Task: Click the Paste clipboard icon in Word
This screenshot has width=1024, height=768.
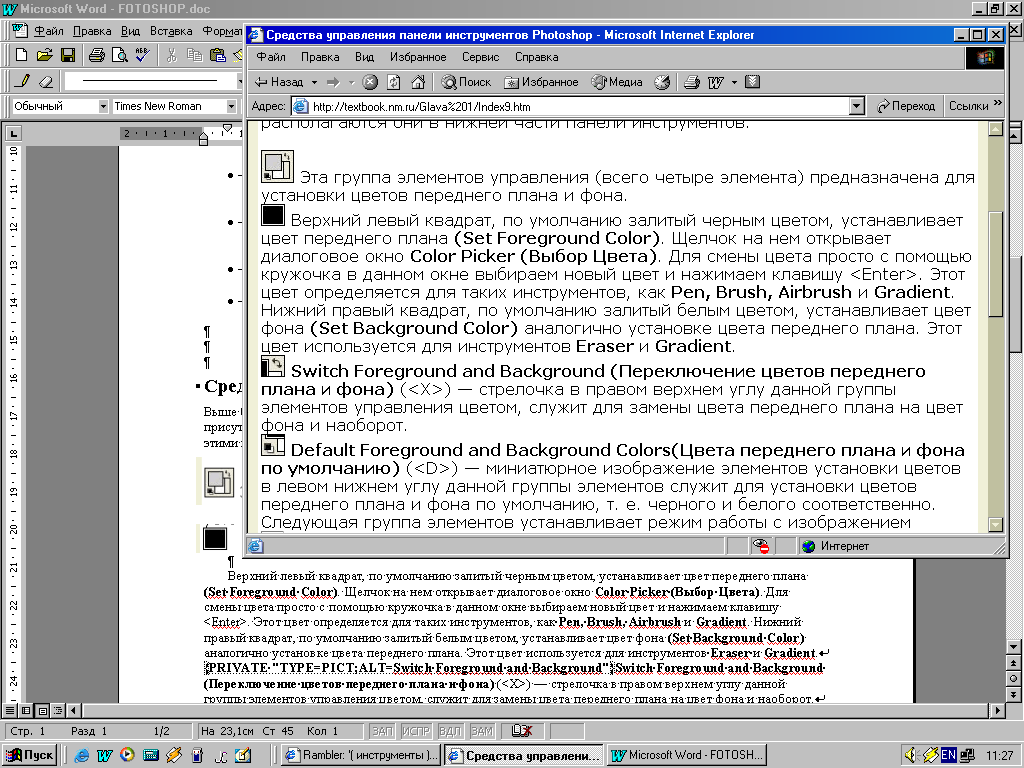Action: (x=217, y=56)
